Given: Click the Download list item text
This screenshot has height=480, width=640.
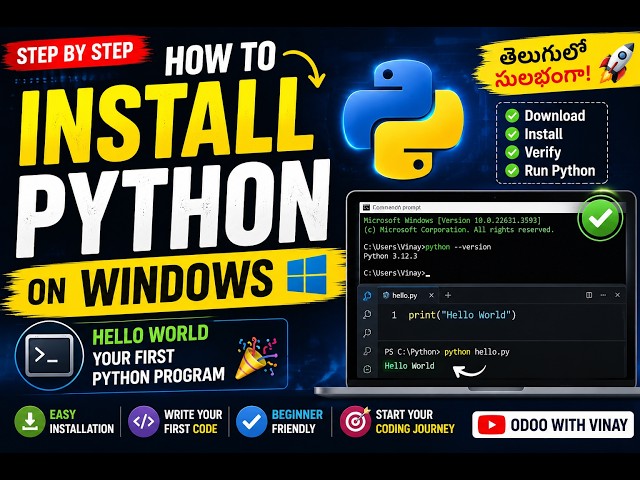Looking at the screenshot, I should 555,116.
